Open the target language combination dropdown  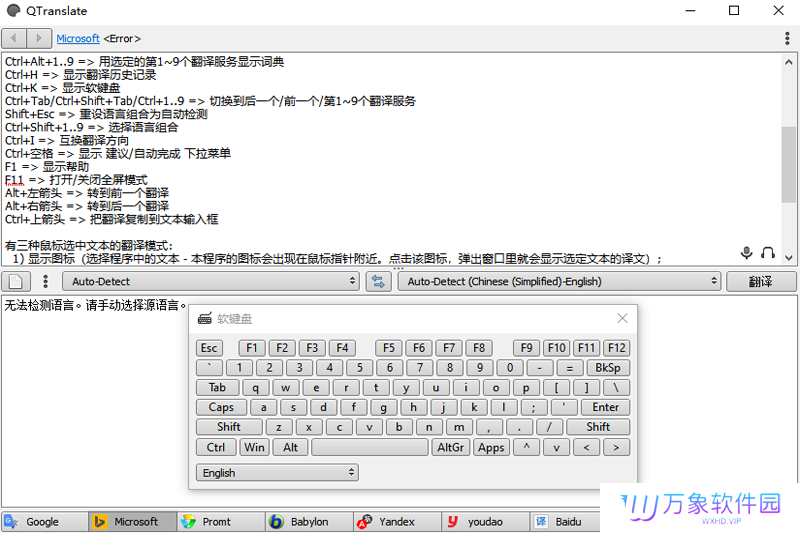click(559, 282)
